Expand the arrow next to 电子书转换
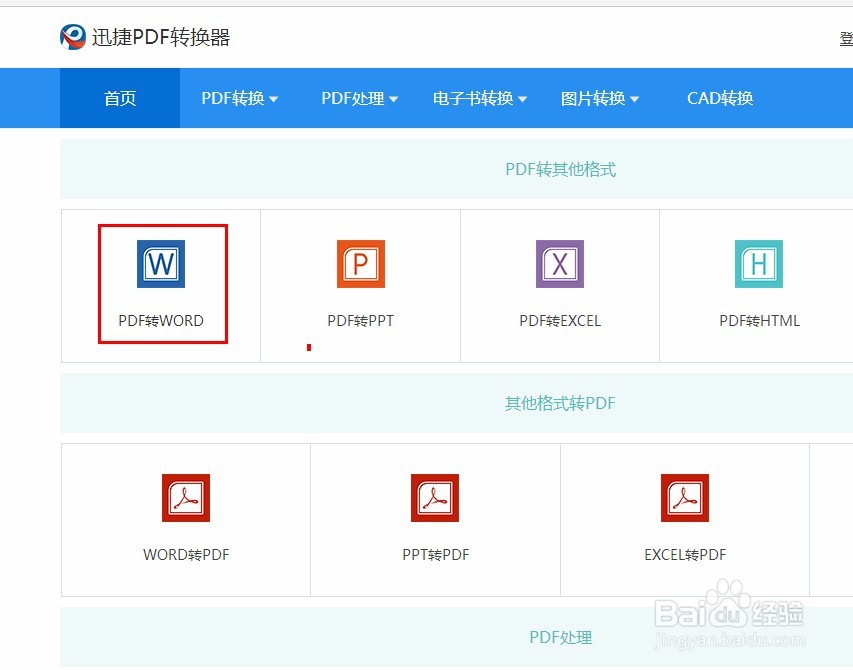This screenshot has width=853, height=670. point(522,100)
